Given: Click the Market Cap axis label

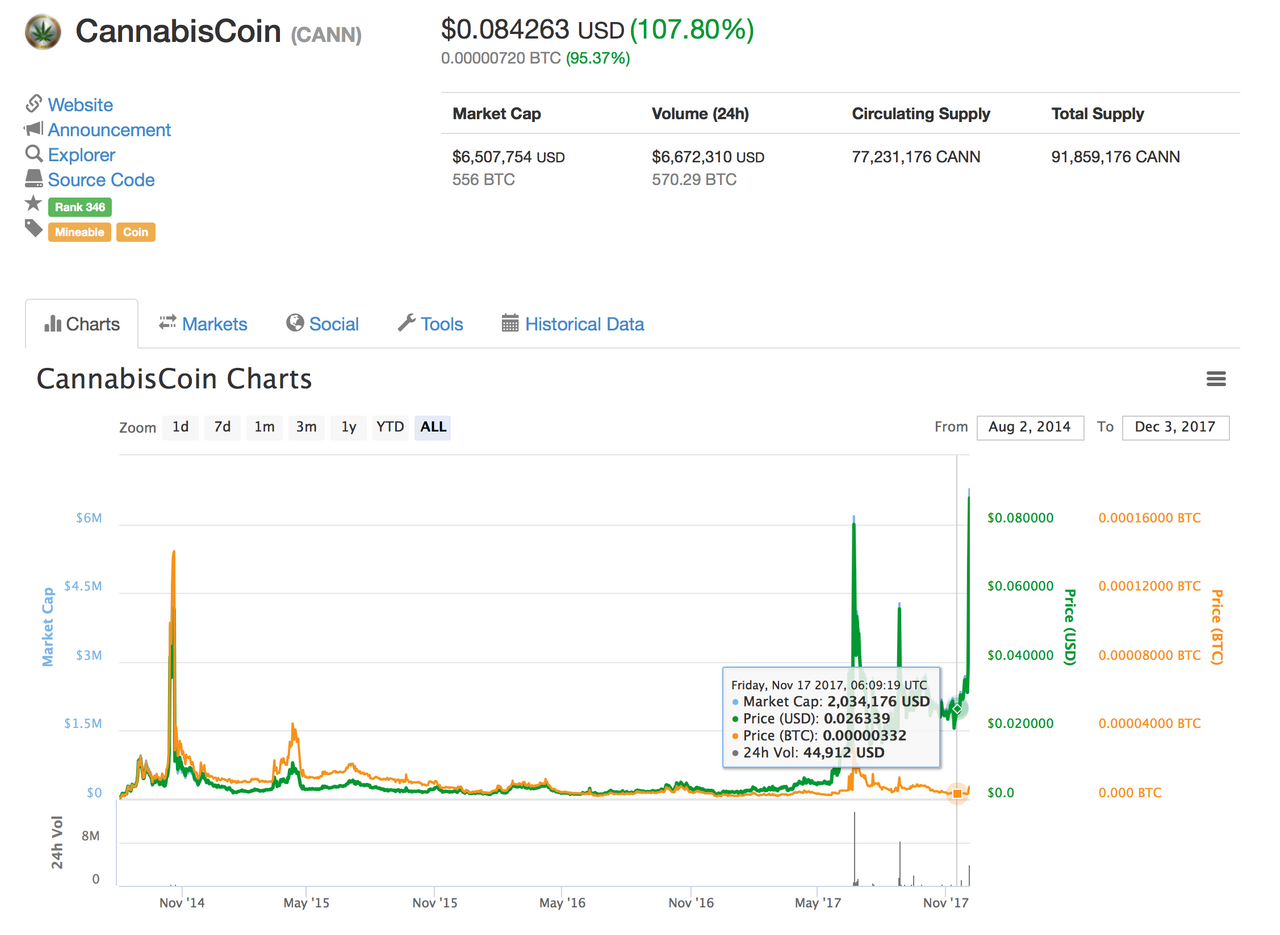Looking at the screenshot, I should (47, 627).
